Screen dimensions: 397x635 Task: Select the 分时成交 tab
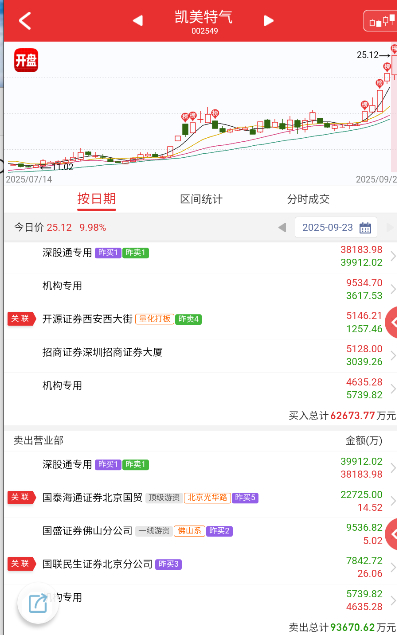pyautogui.click(x=308, y=199)
